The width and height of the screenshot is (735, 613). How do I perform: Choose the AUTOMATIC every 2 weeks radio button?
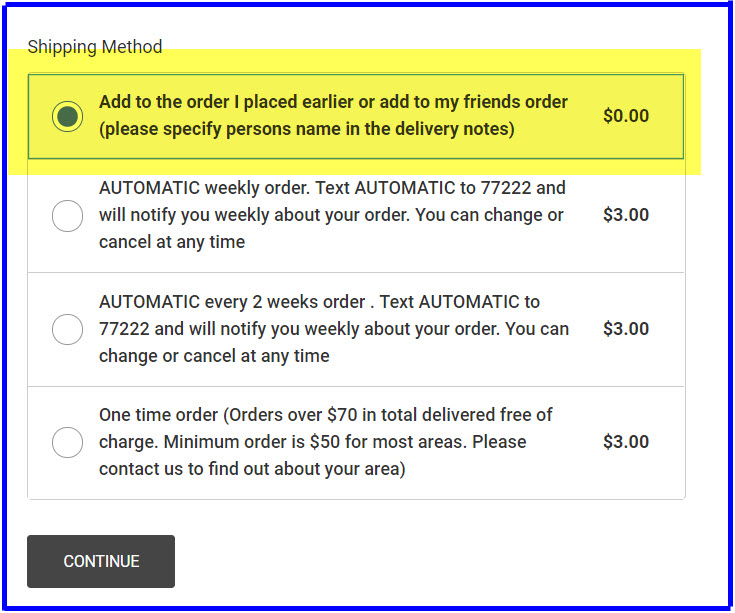(67, 329)
